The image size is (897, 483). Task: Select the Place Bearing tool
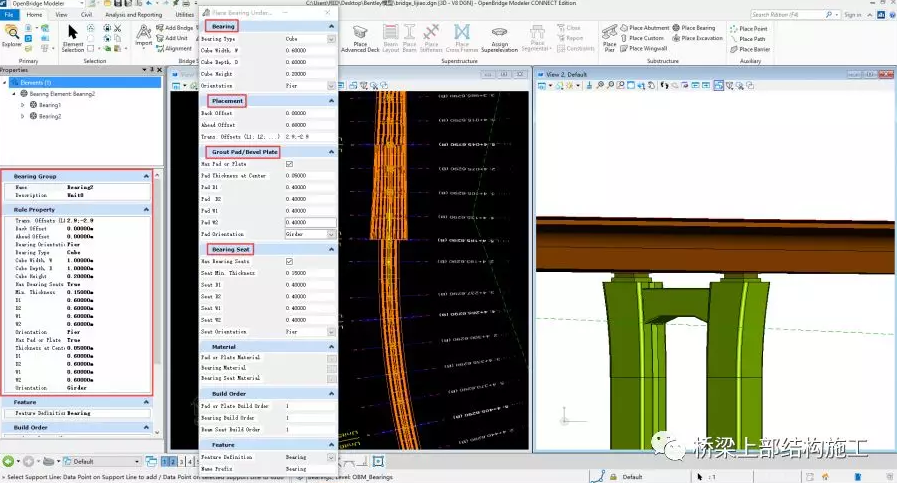point(694,27)
